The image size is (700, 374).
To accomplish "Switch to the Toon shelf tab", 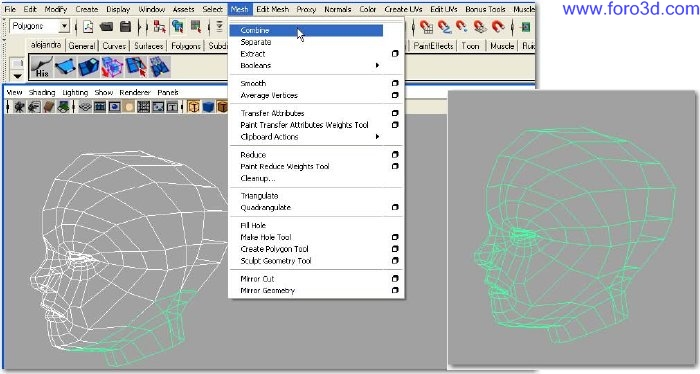I will pos(470,46).
